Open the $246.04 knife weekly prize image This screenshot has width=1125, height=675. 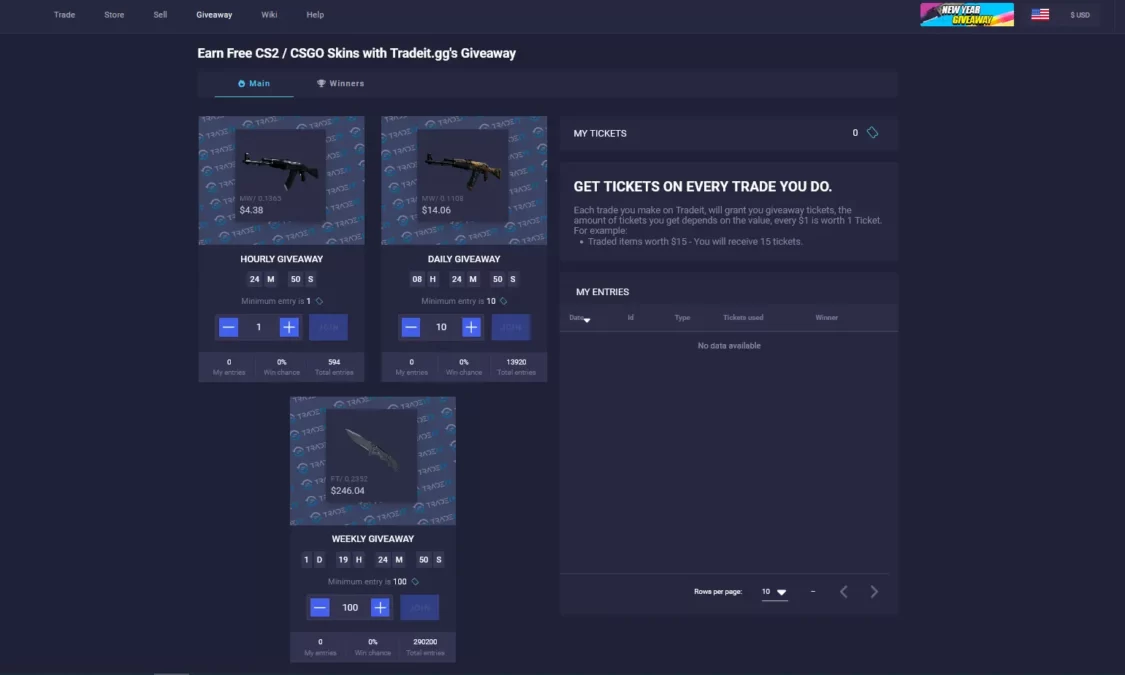(x=372, y=455)
